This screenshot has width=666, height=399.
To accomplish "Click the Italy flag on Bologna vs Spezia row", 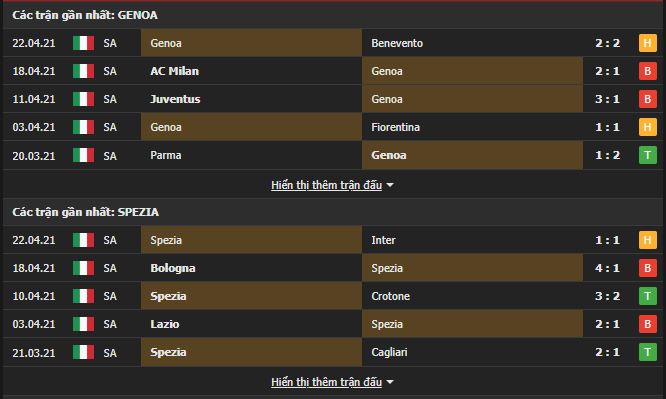I will coord(83,268).
